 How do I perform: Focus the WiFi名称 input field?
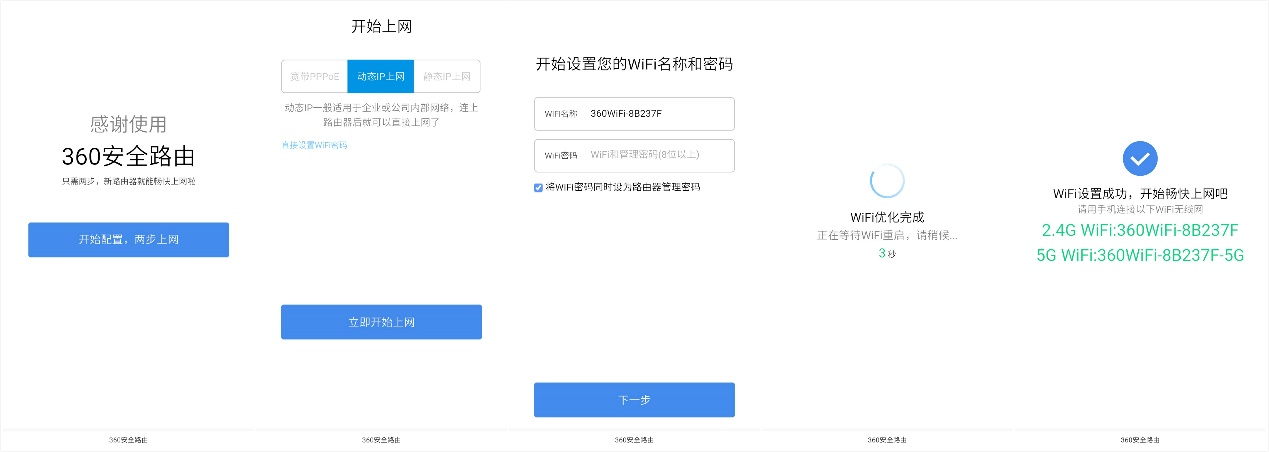coord(660,114)
